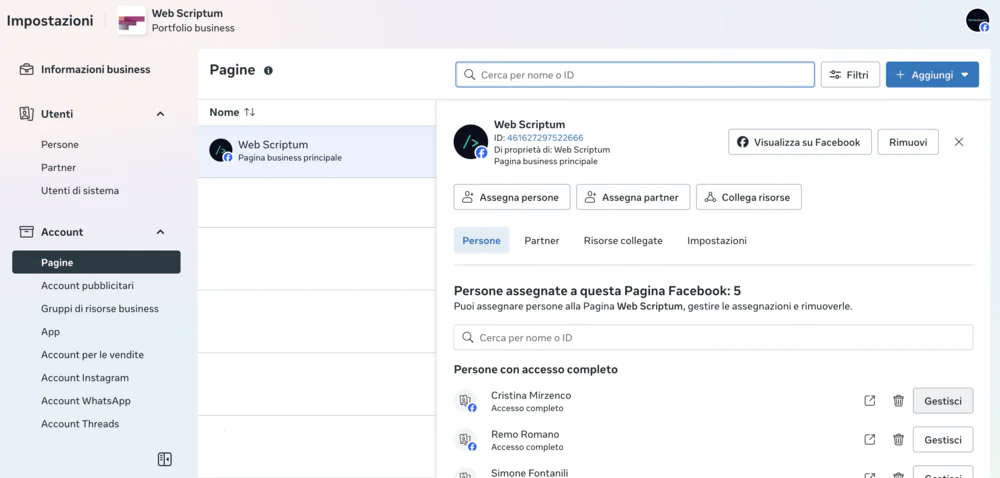Image resolution: width=1000 pixels, height=478 pixels.
Task: Select Pagine in the sidebar
Action: [x=96, y=263]
